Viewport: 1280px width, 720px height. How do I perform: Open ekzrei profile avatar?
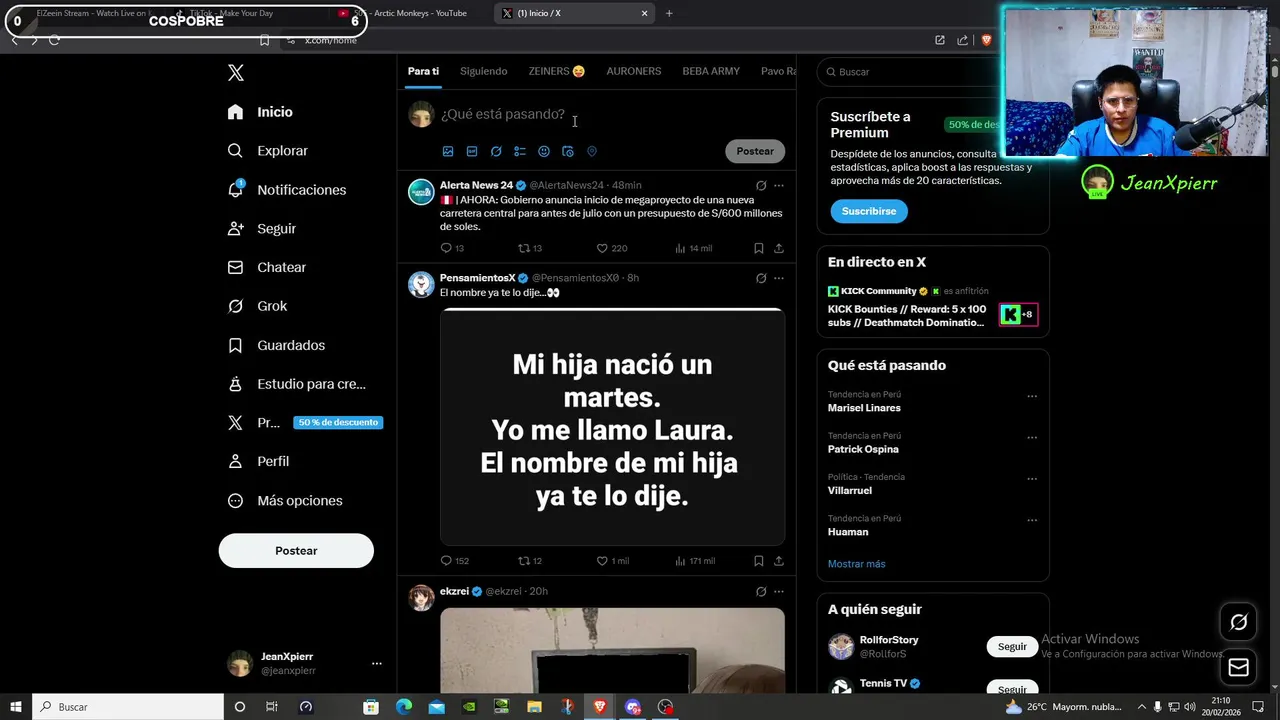coord(421,598)
